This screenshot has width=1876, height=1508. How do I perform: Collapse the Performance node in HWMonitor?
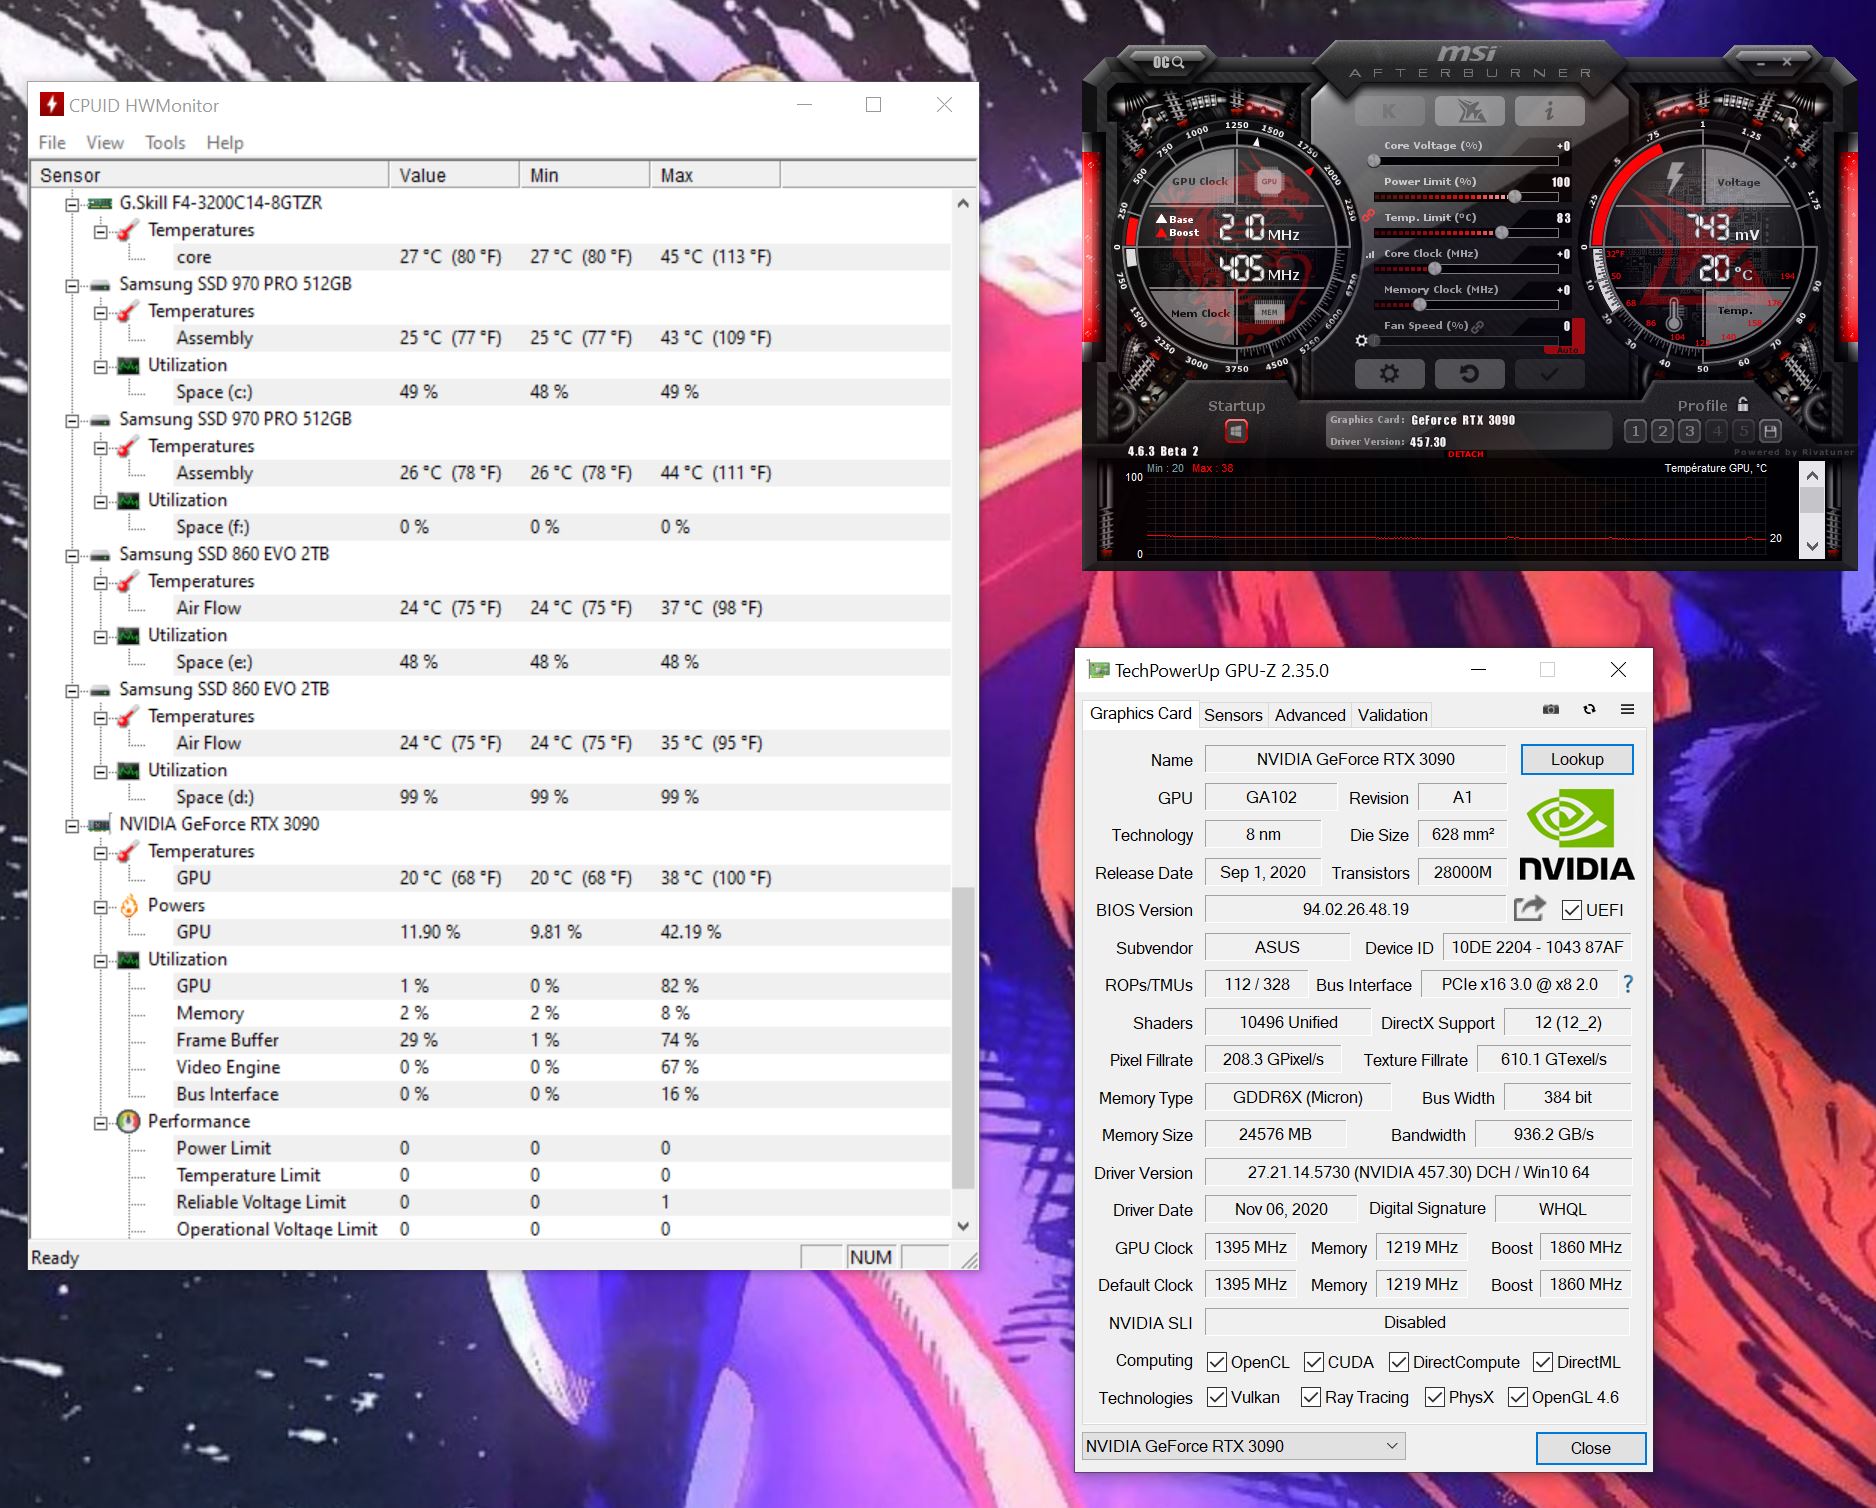100,1123
